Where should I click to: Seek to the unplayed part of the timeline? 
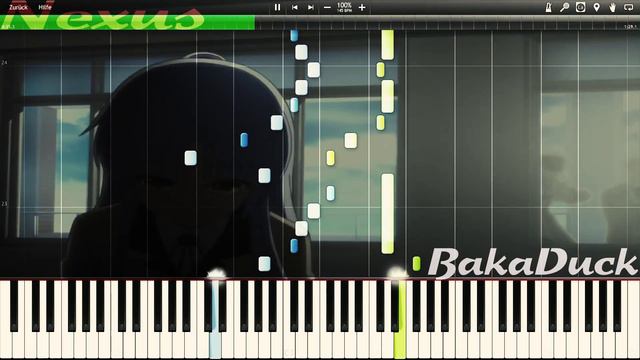[447, 22]
